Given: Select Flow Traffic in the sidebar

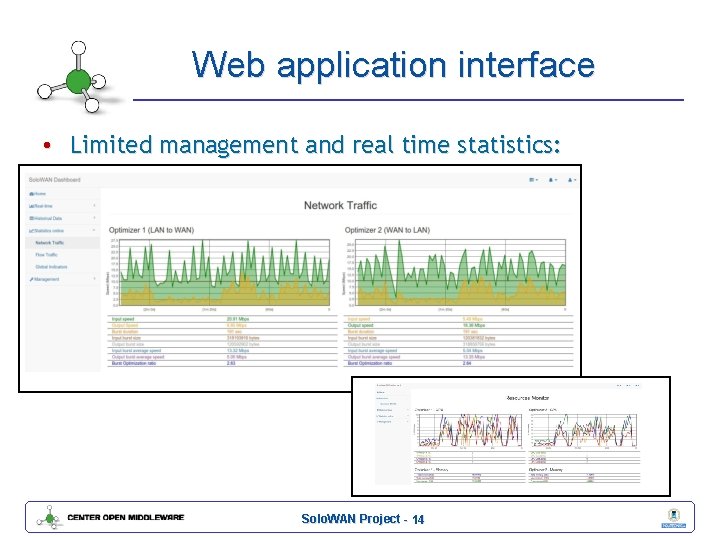Looking at the screenshot, I should click(46, 254).
